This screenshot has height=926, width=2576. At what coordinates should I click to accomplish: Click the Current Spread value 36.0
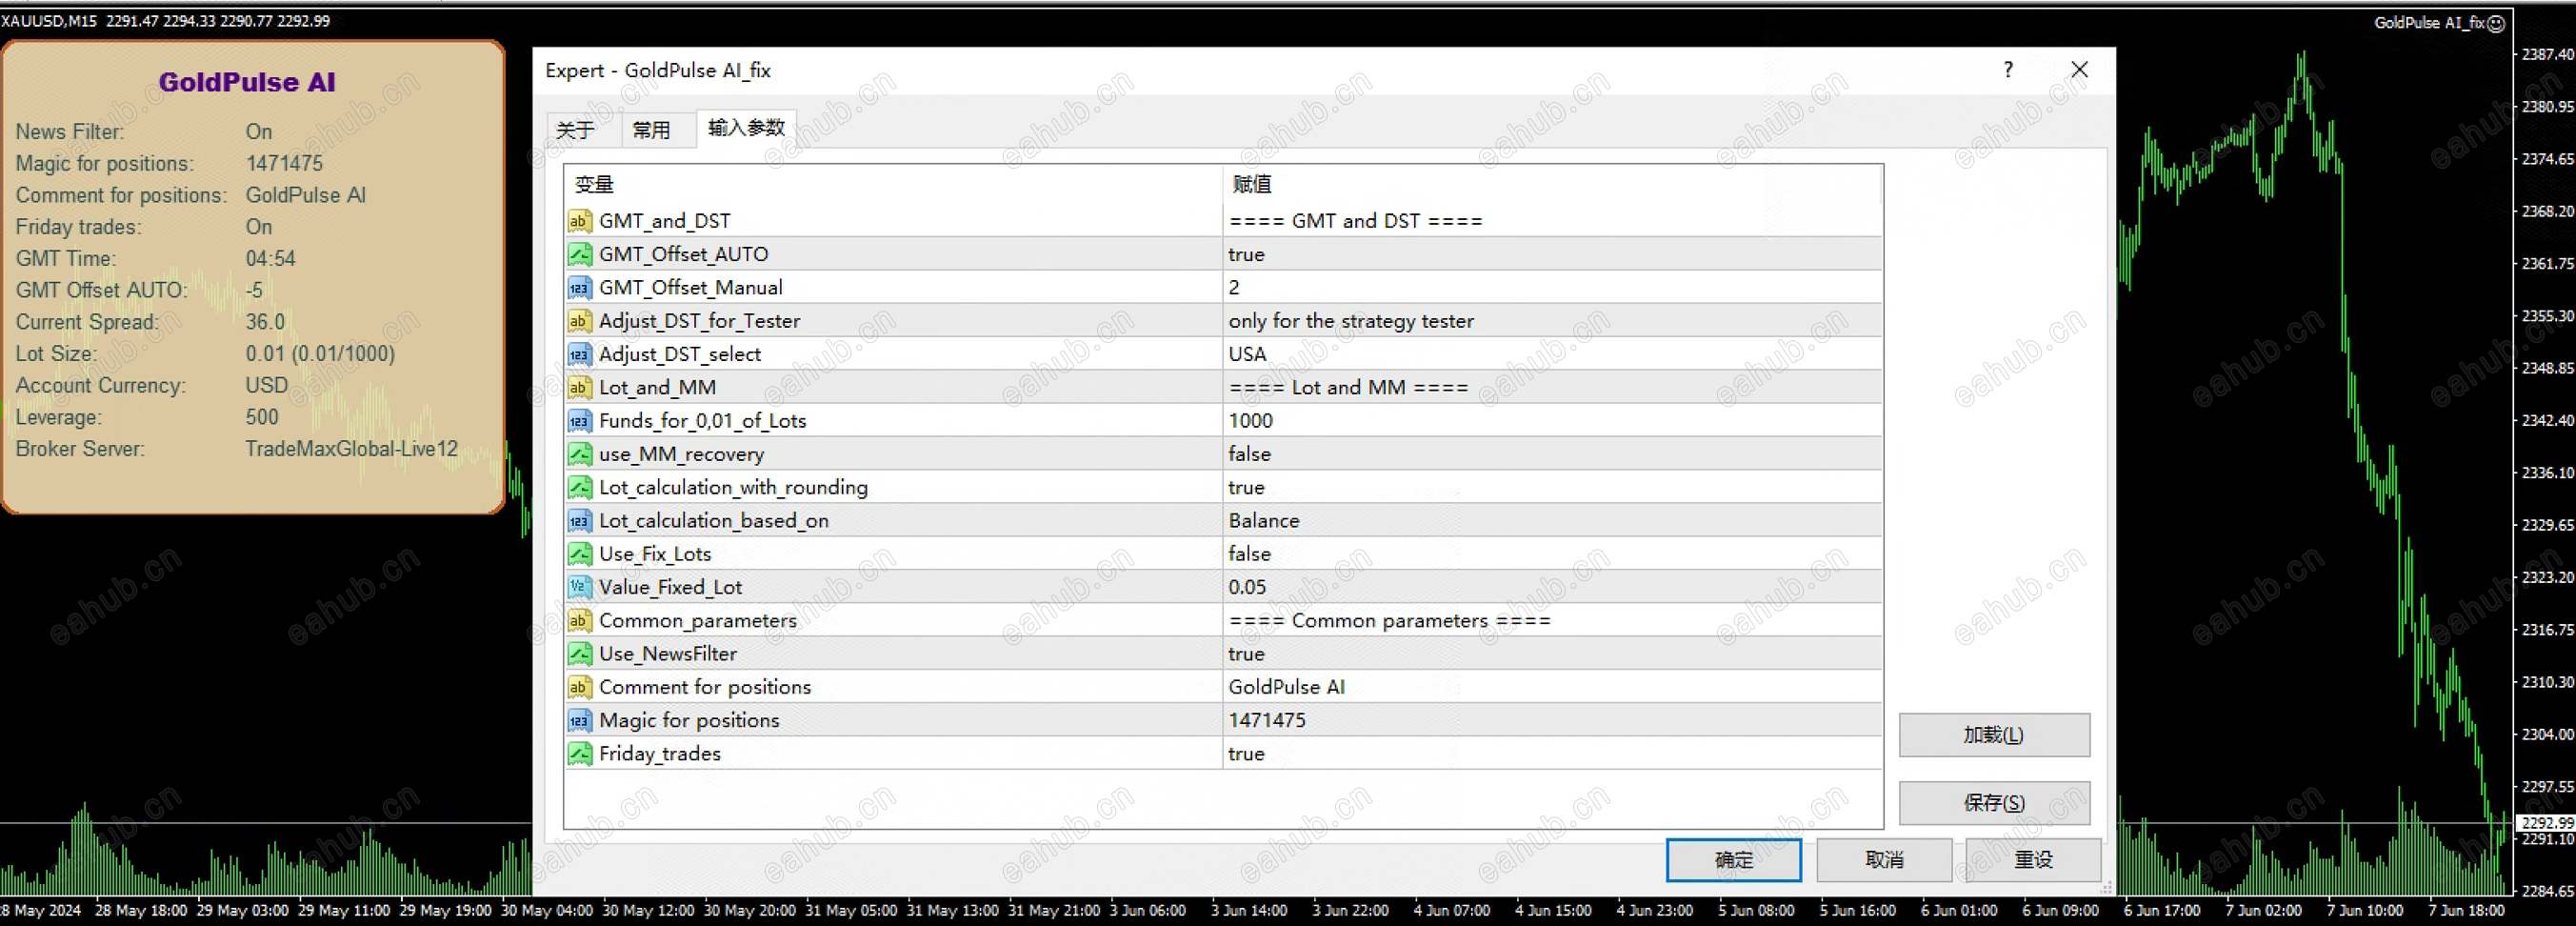pos(265,322)
